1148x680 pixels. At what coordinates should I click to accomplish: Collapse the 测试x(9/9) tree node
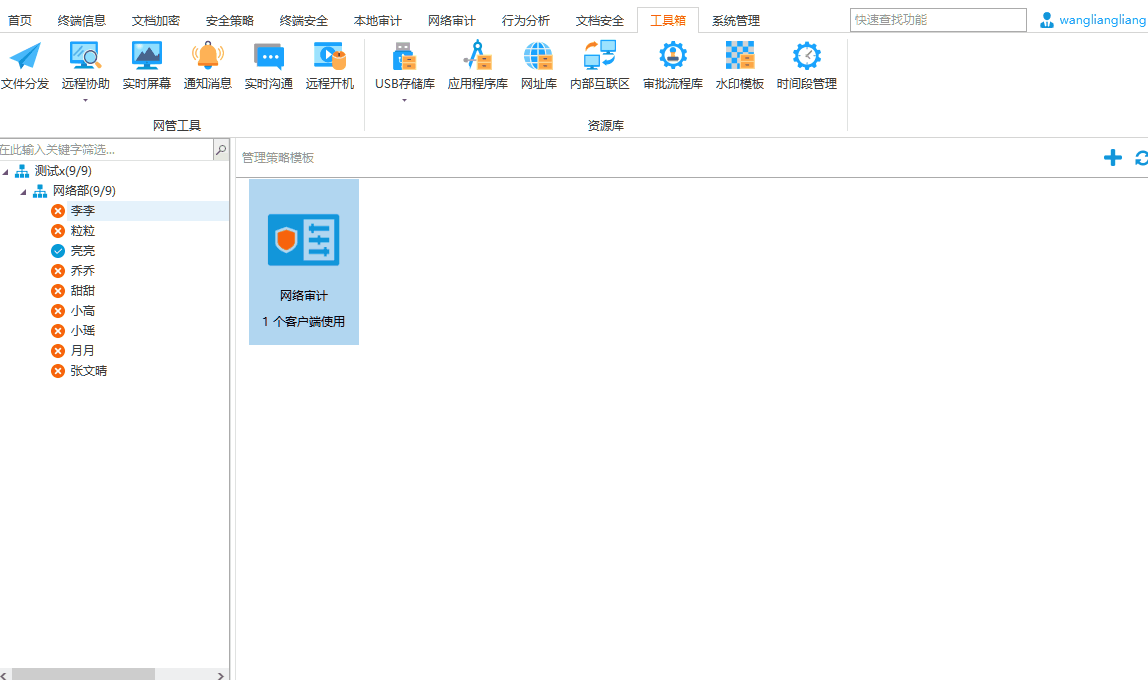6,171
